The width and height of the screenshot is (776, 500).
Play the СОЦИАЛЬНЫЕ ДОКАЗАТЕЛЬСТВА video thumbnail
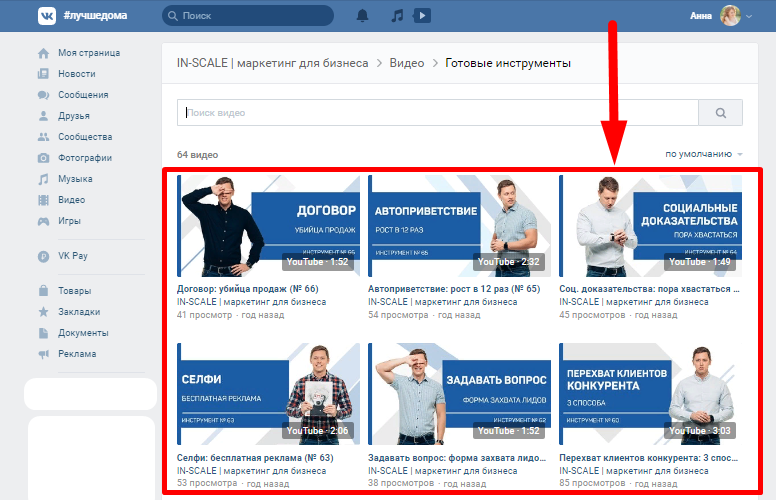tap(650, 226)
